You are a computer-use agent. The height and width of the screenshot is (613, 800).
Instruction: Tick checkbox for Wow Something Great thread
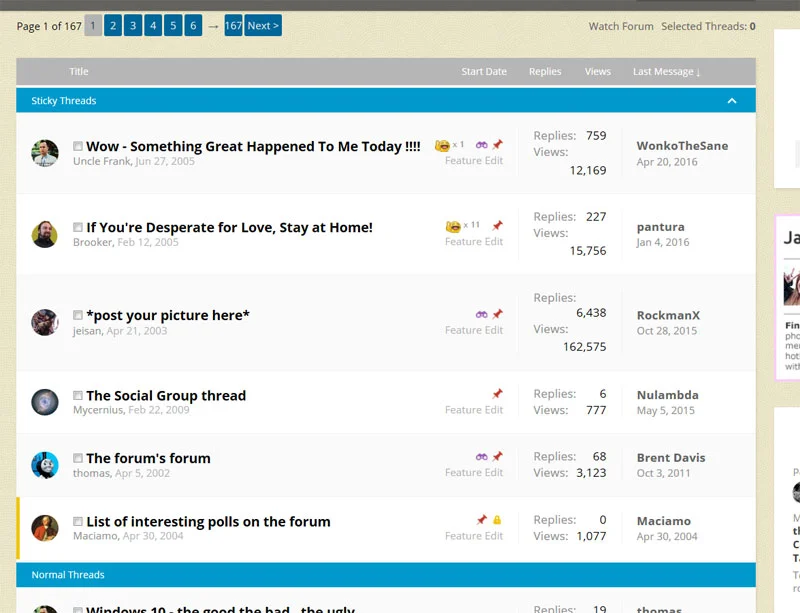click(x=78, y=146)
